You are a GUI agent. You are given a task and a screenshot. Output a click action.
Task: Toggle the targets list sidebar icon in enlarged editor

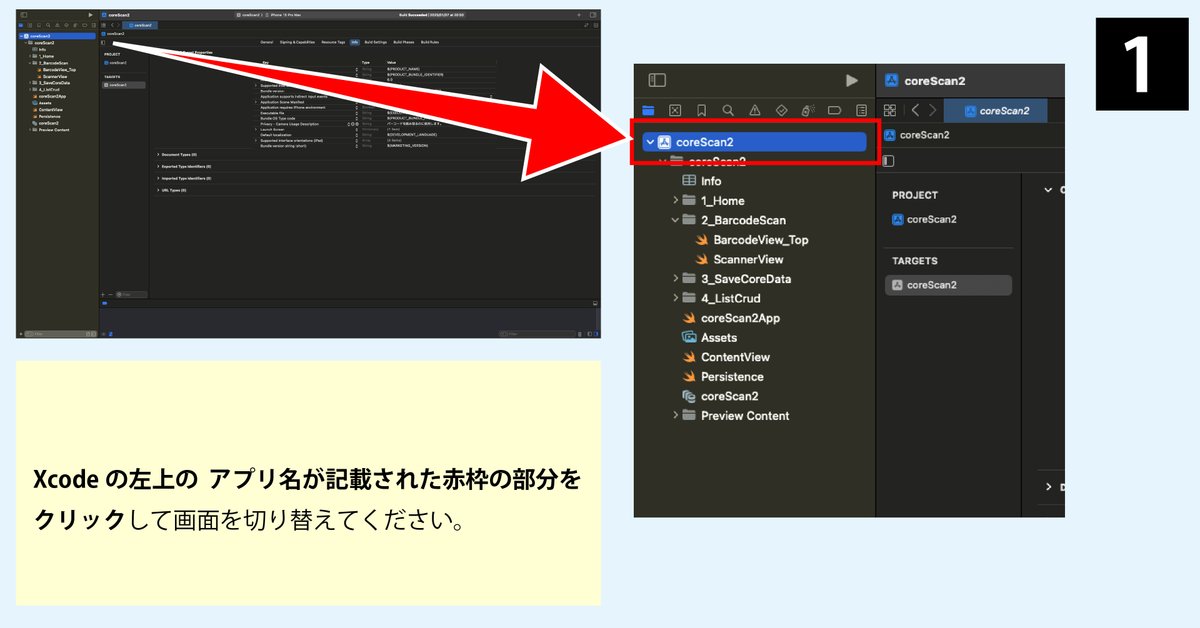click(889, 161)
